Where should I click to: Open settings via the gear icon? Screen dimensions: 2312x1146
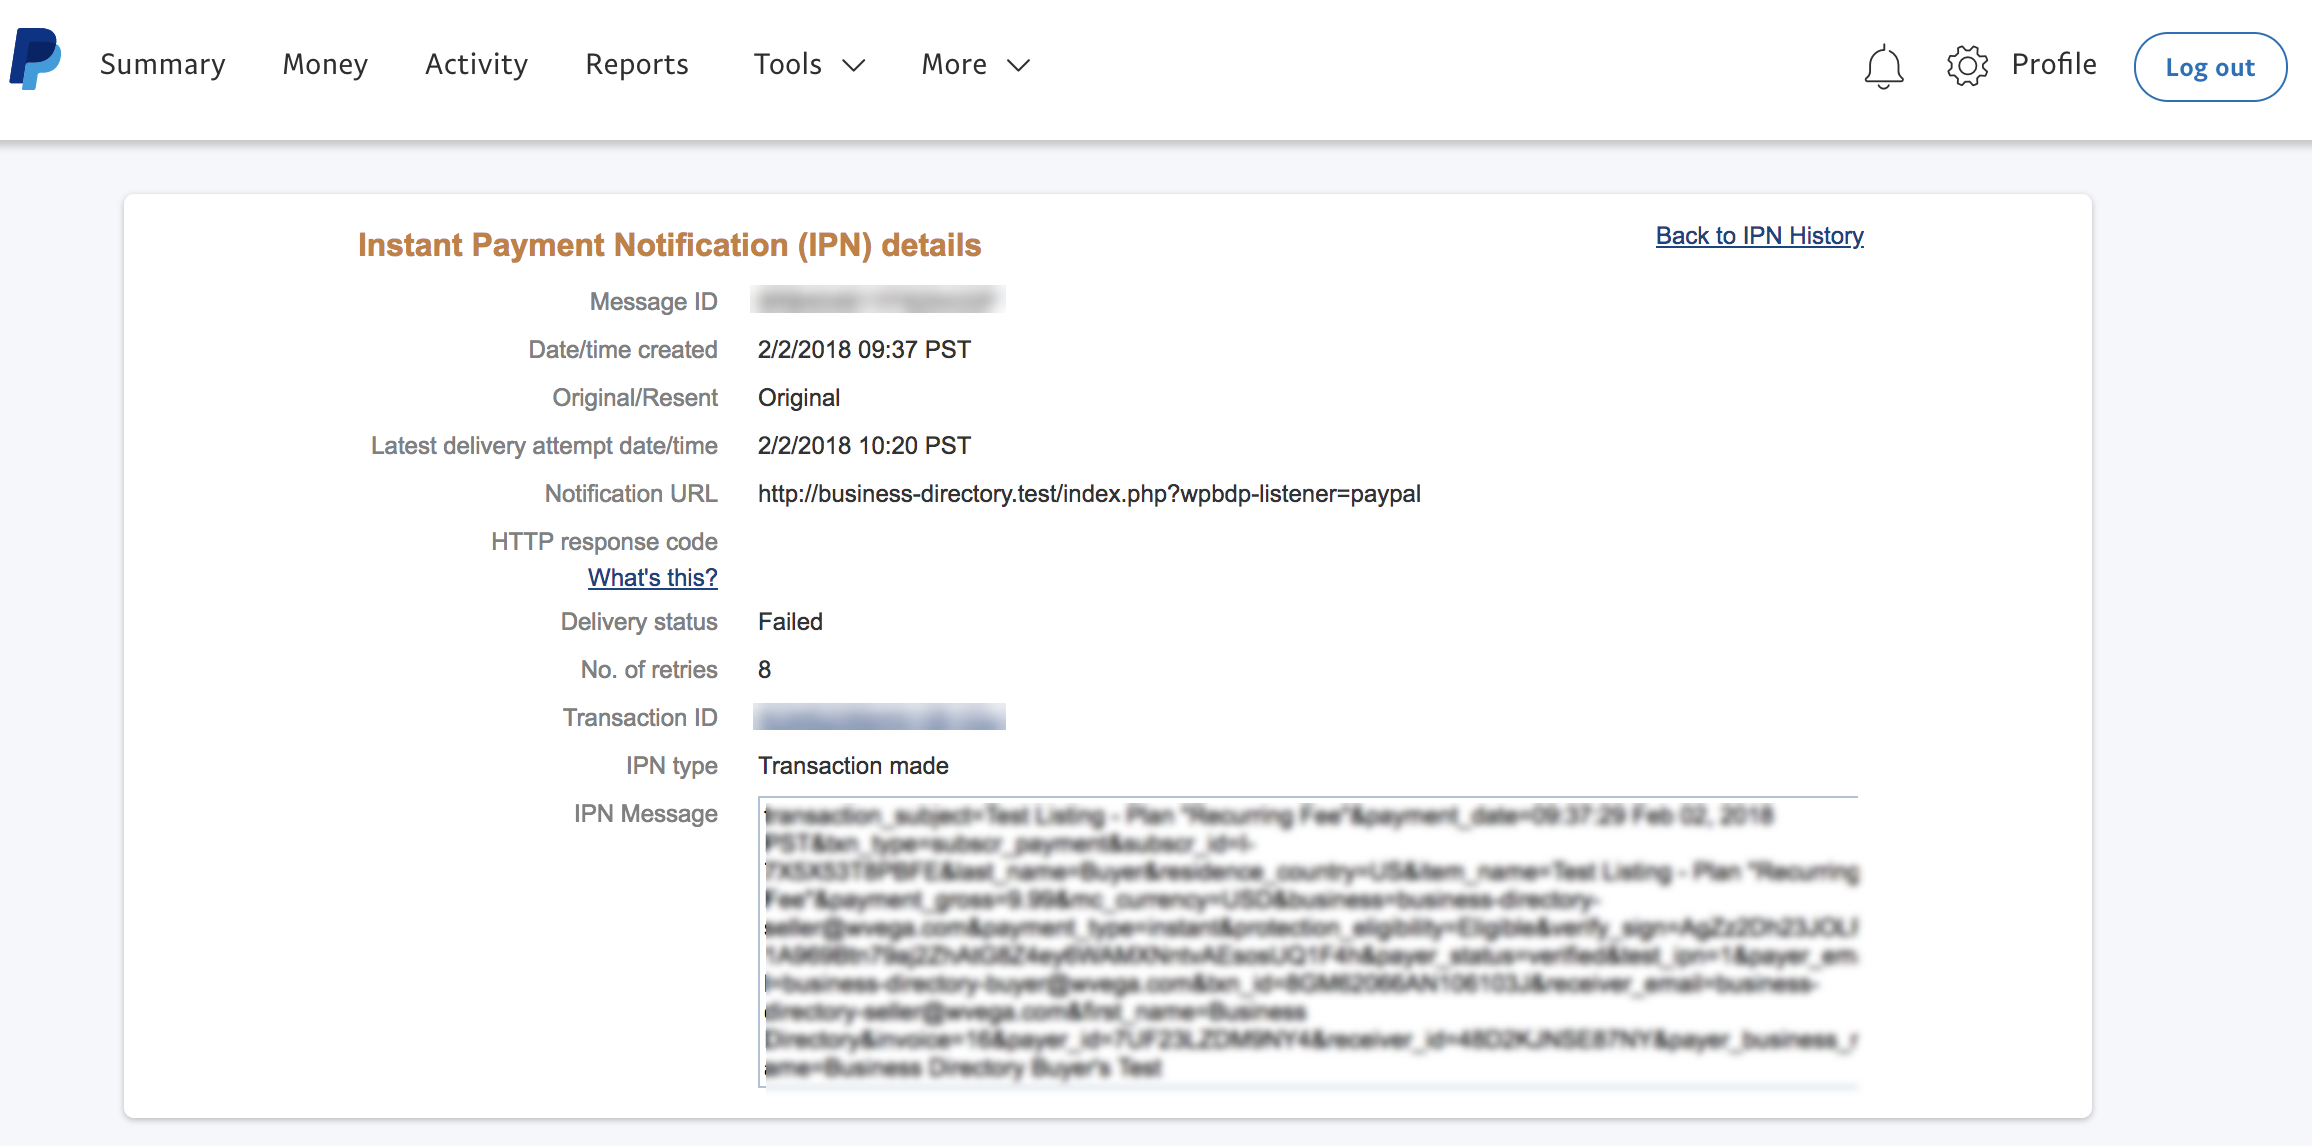[x=1967, y=66]
